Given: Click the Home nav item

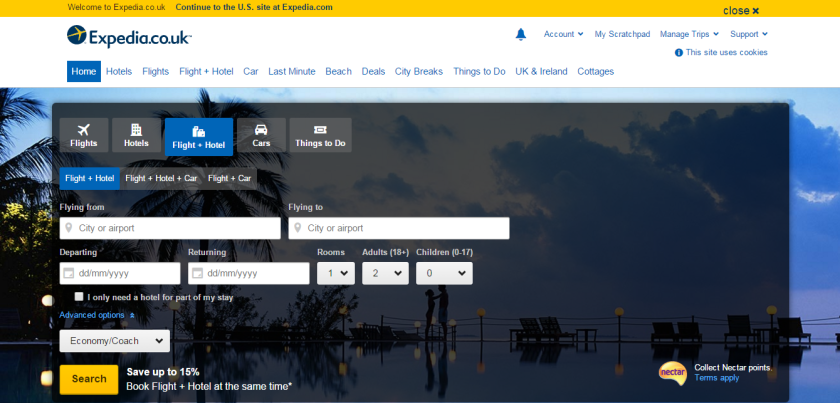Looking at the screenshot, I should click(x=84, y=71).
